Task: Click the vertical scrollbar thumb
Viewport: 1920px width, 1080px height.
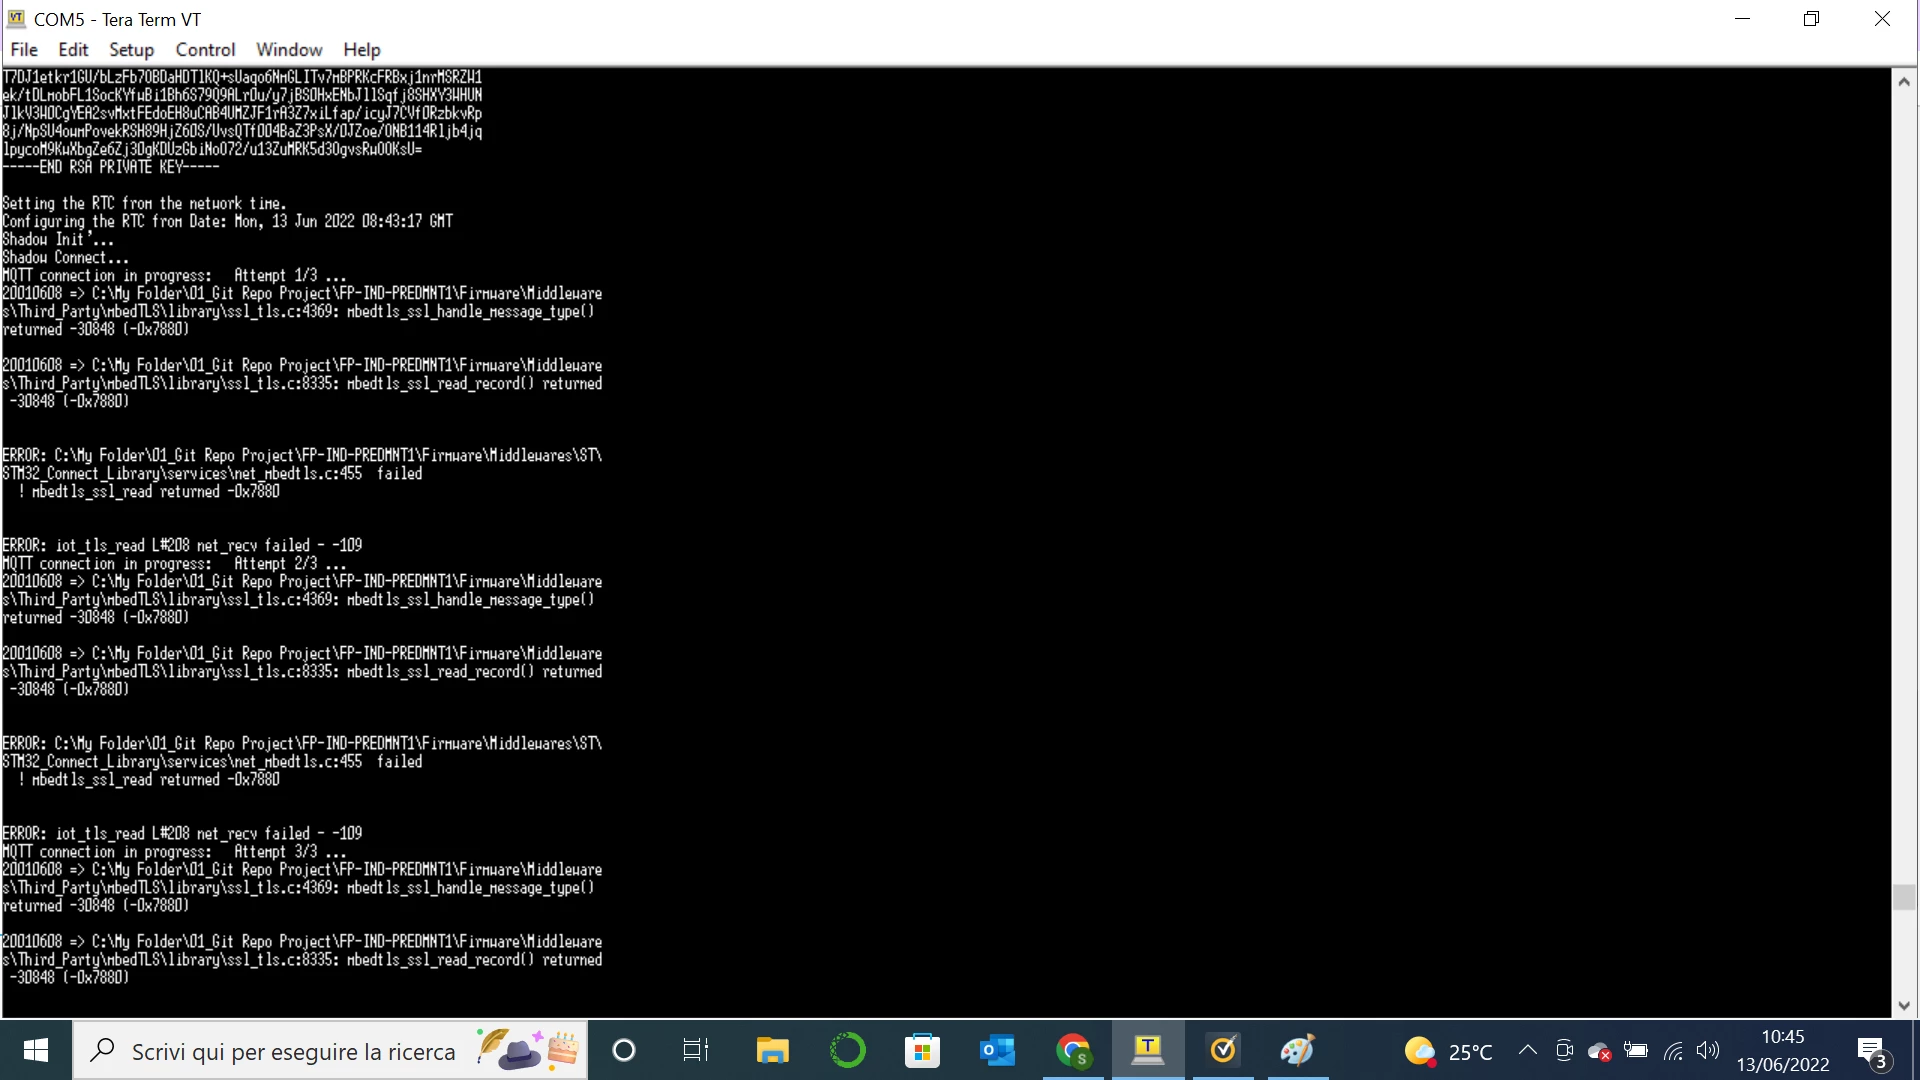Action: click(1904, 897)
